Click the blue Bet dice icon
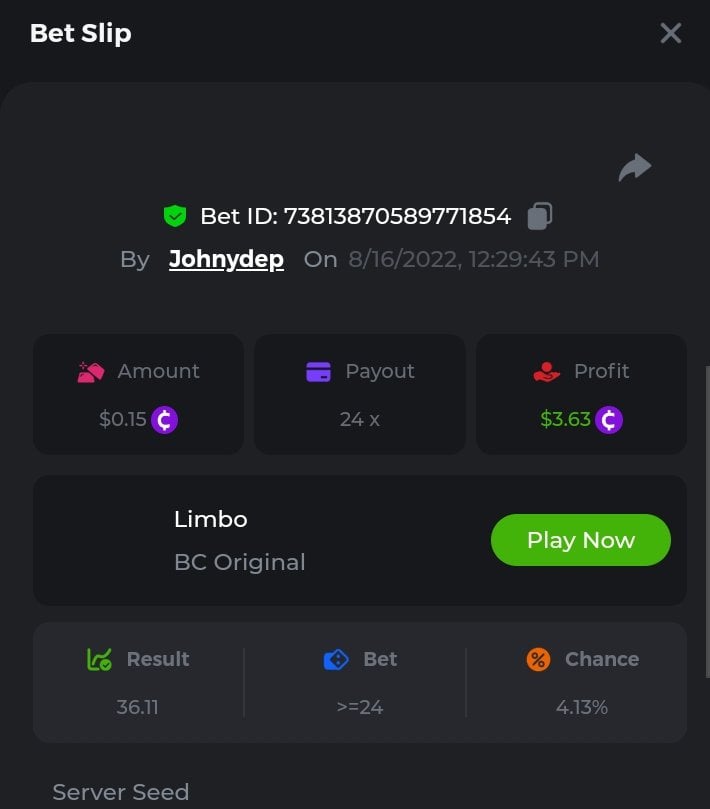The width and height of the screenshot is (710, 809). pyautogui.click(x=336, y=659)
